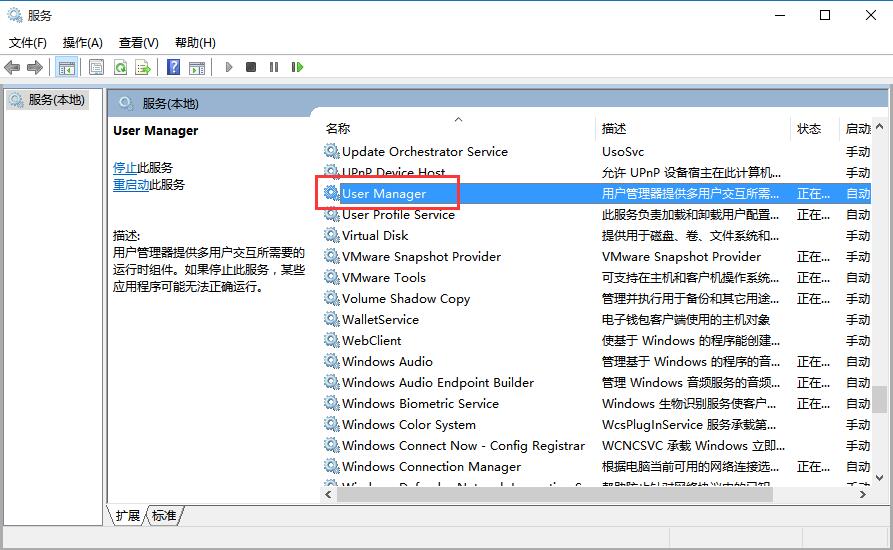Open the Properties toolbar icon
This screenshot has height=550, width=893.
(96, 68)
